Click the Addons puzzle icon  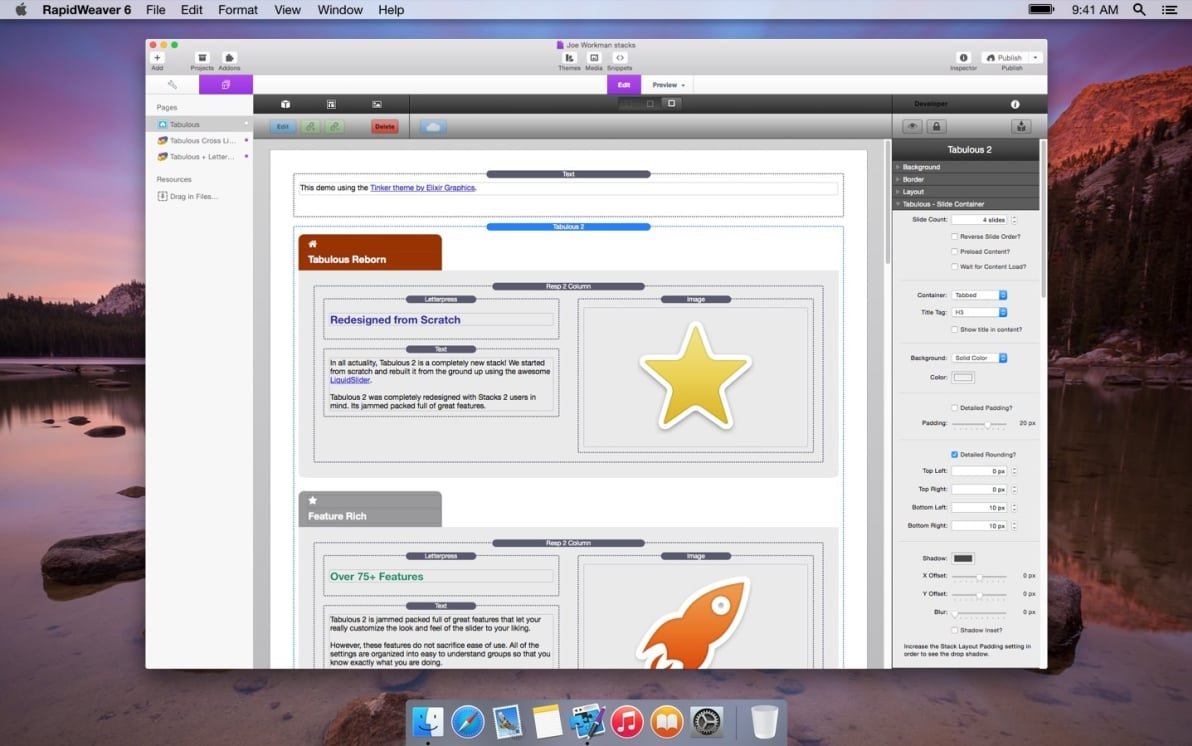click(x=229, y=59)
